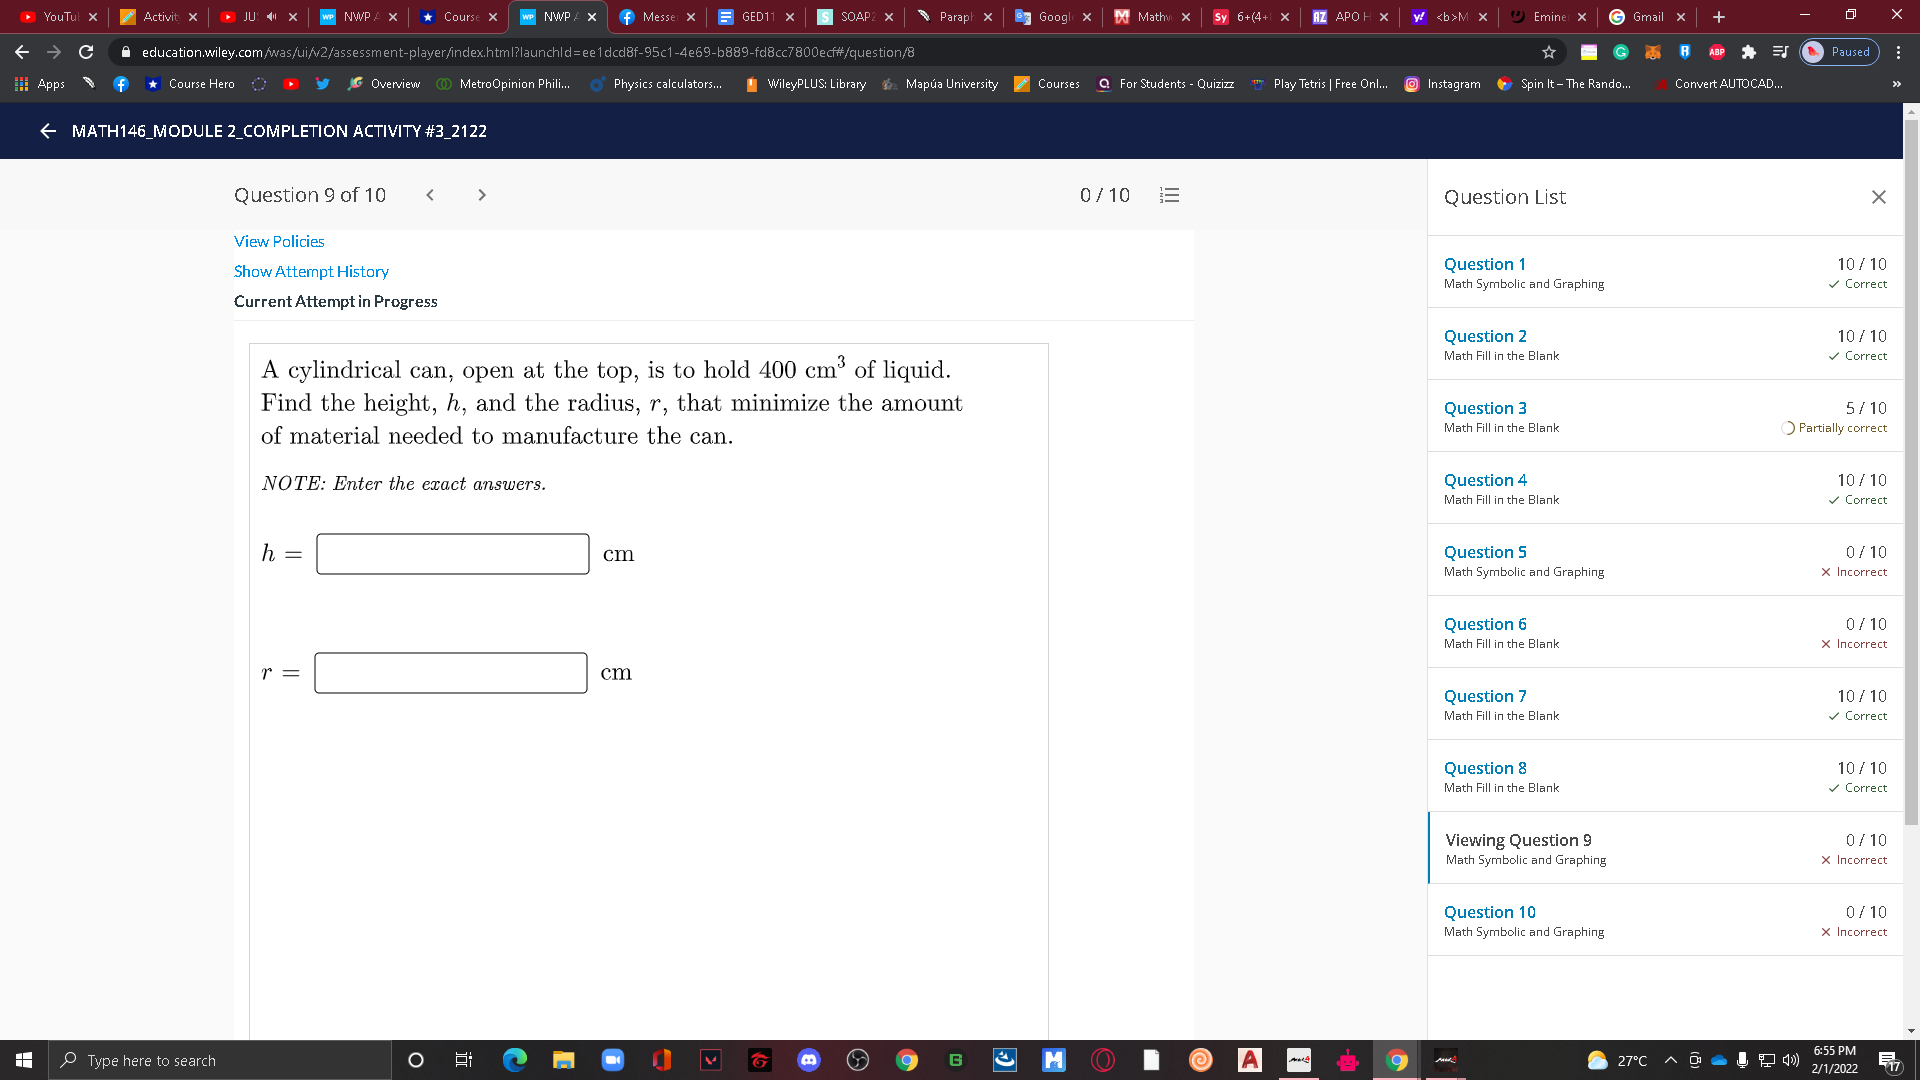Open the music queue extension icon
The image size is (1920, 1080).
[1781, 52]
